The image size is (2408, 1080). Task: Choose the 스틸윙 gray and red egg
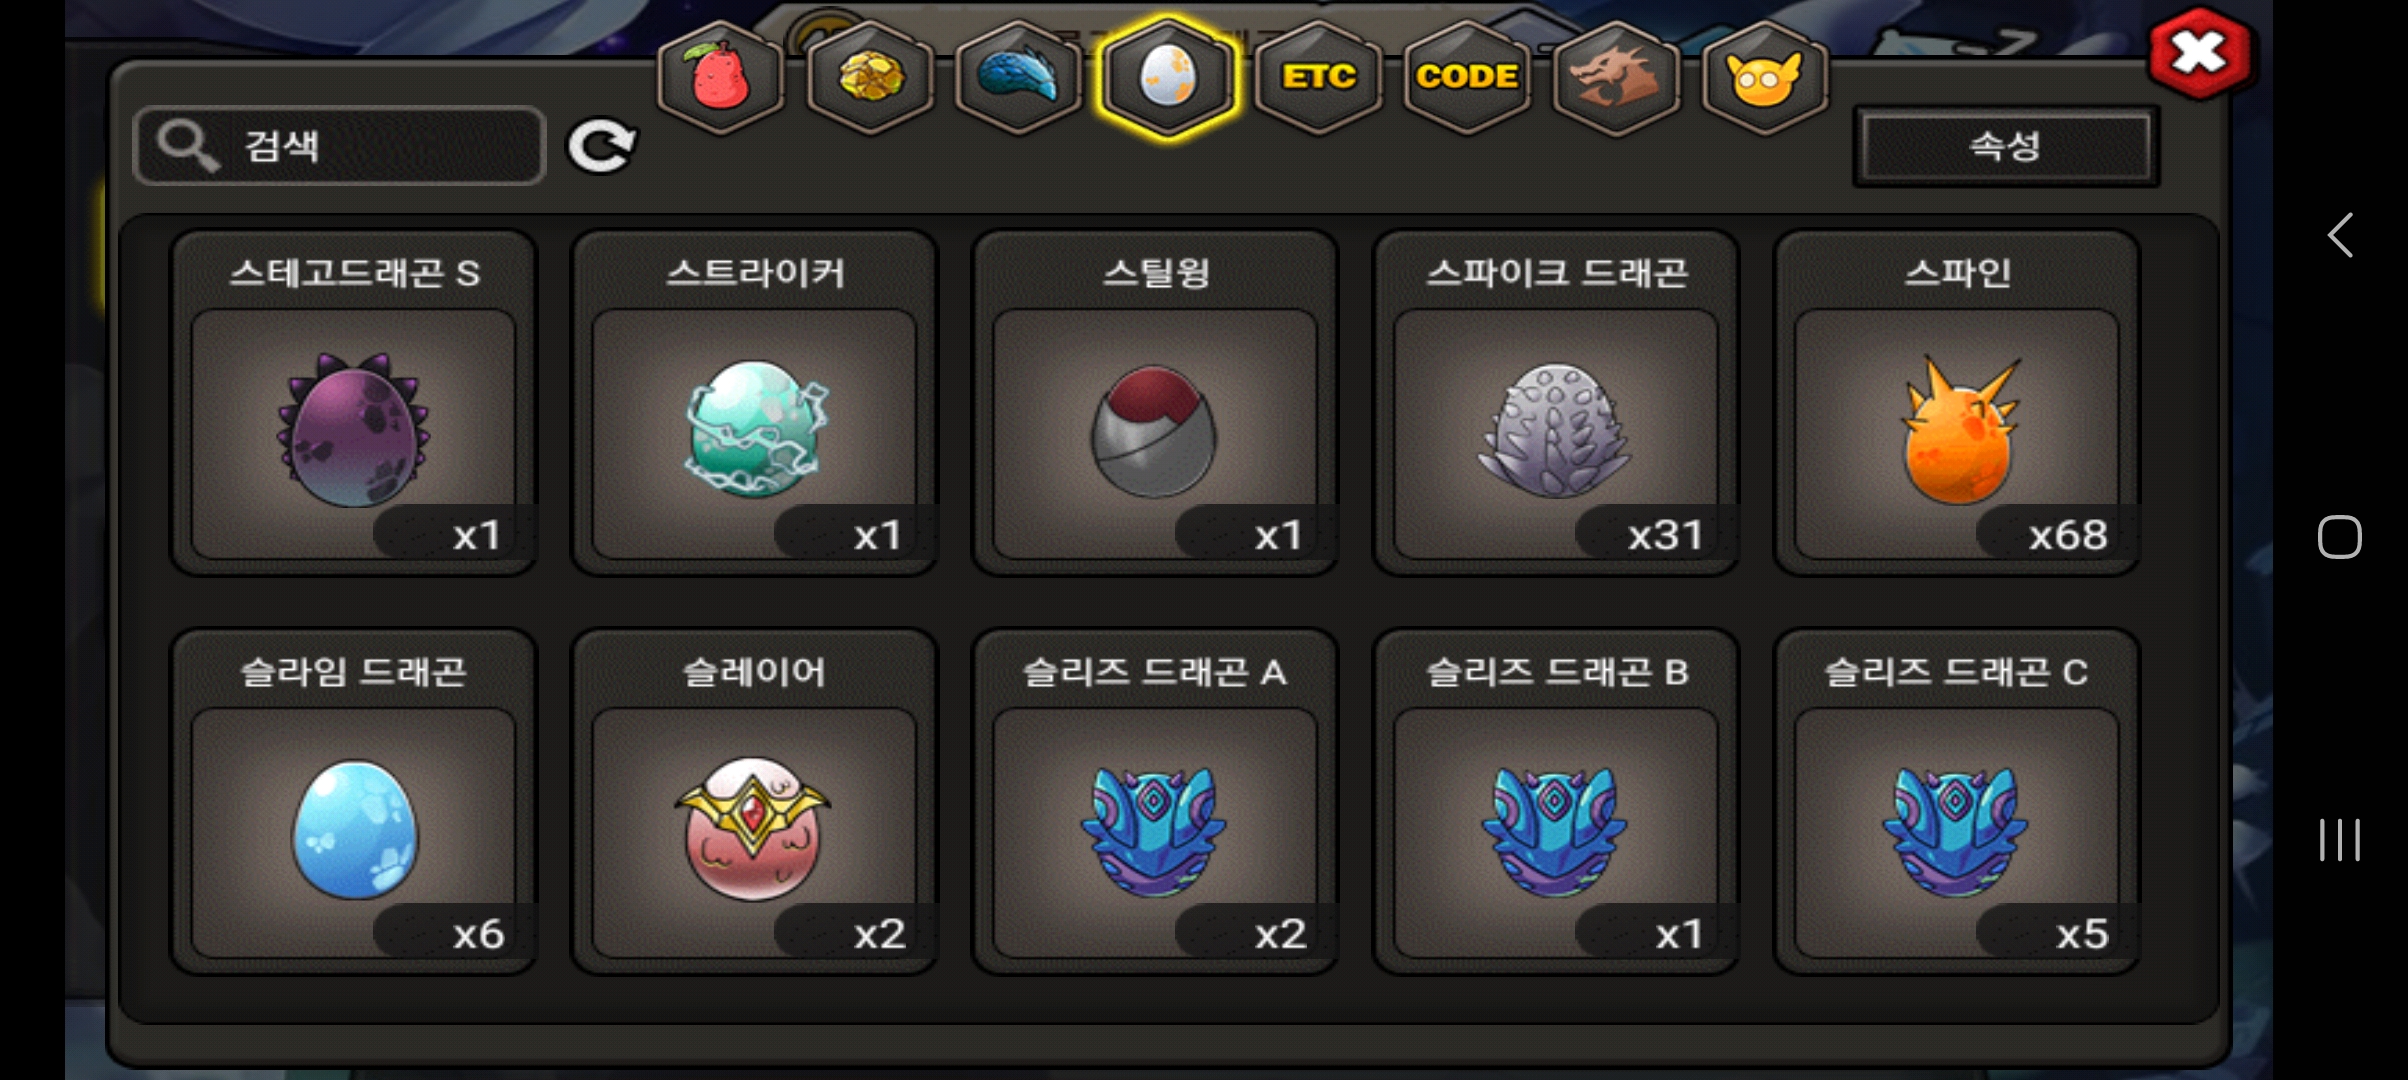[x=1155, y=403]
